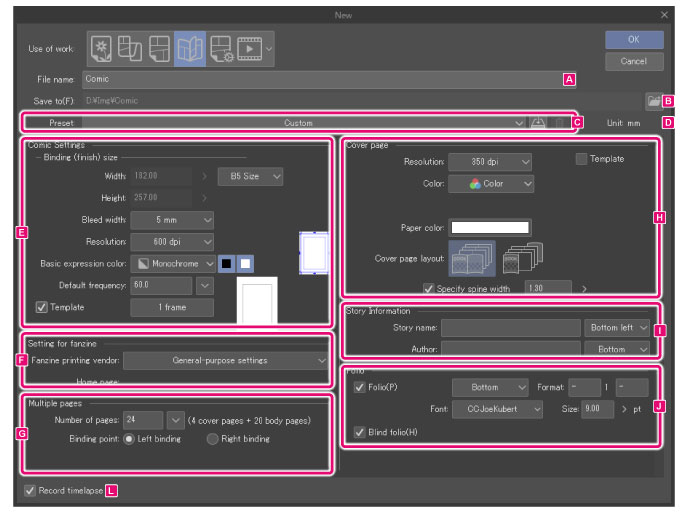693x512 pixels.
Task: Toggle the Record timelapse checkbox
Action: click(x=30, y=490)
